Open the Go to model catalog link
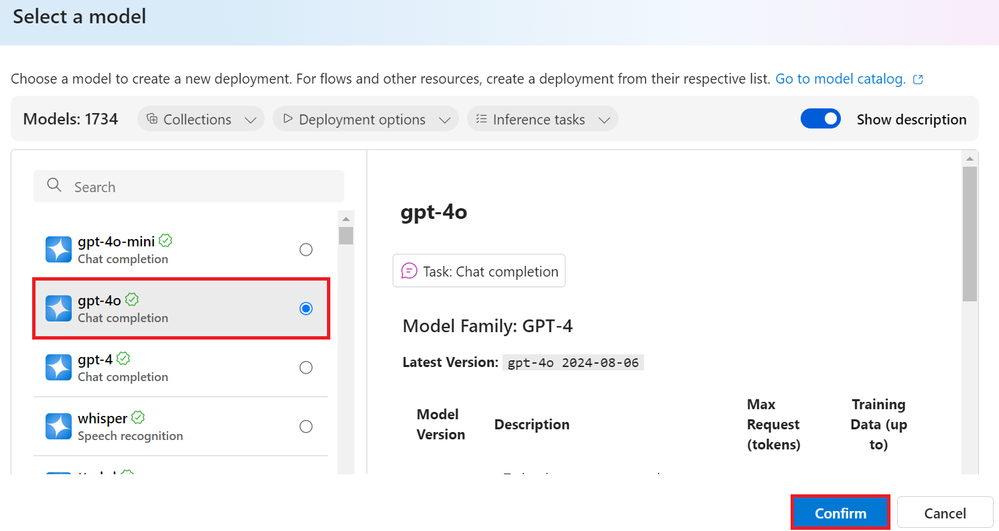Image resolution: width=999 pixels, height=531 pixels. pyautogui.click(x=840, y=79)
